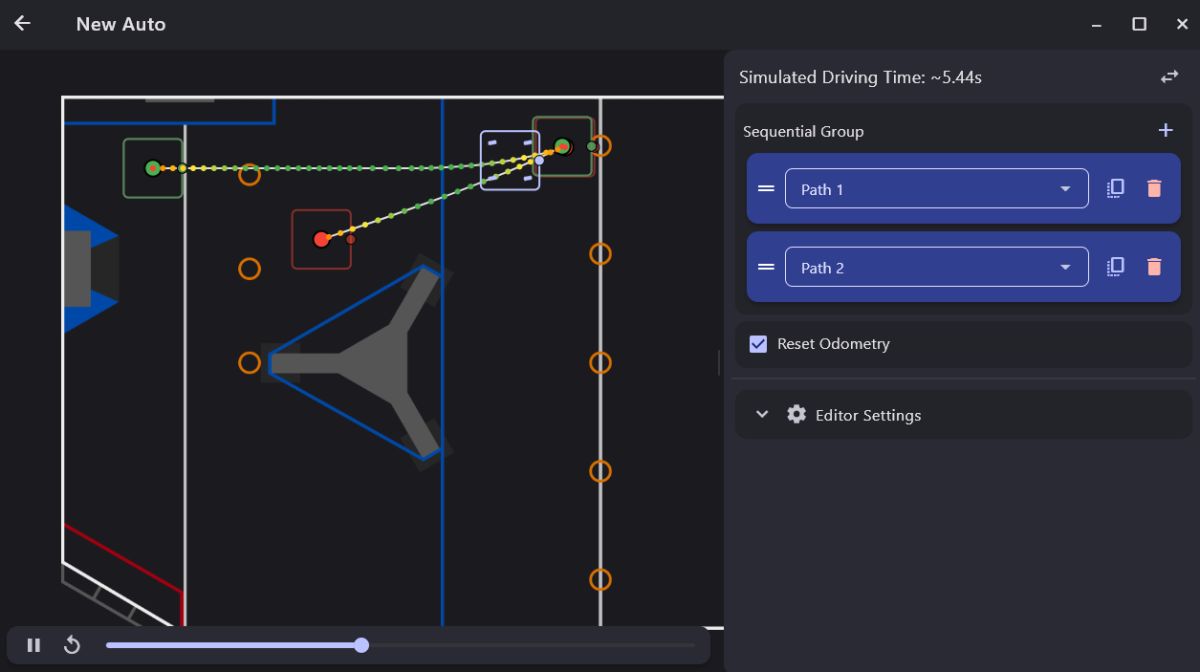Maximize the application window
This screenshot has height=672, width=1200.
click(x=1139, y=24)
